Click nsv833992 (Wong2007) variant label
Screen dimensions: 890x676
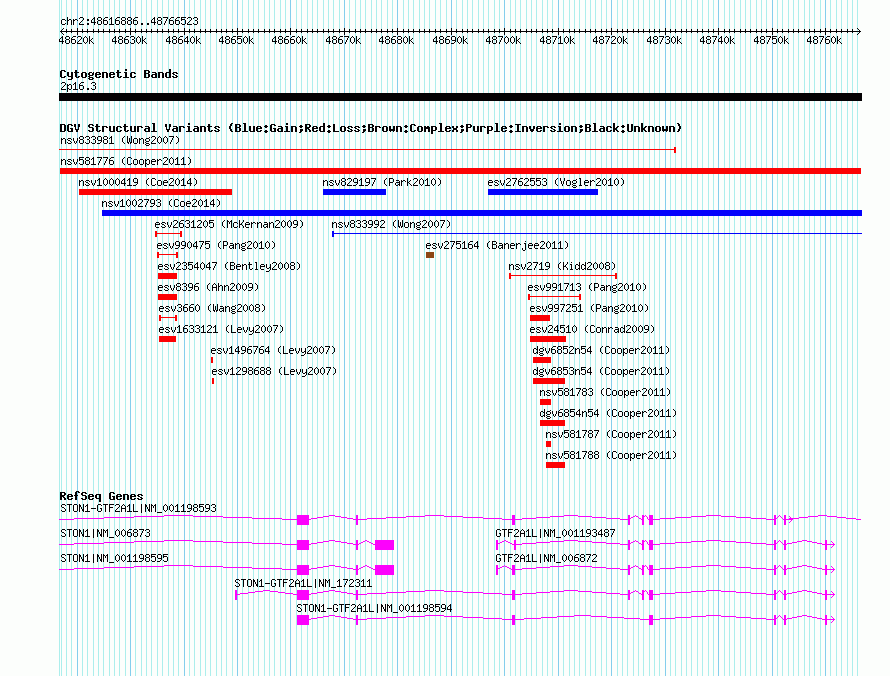coord(391,224)
